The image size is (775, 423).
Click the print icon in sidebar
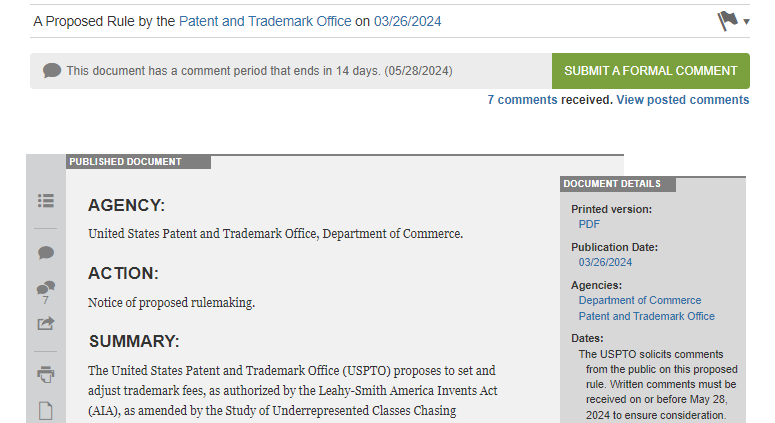[x=45, y=375]
